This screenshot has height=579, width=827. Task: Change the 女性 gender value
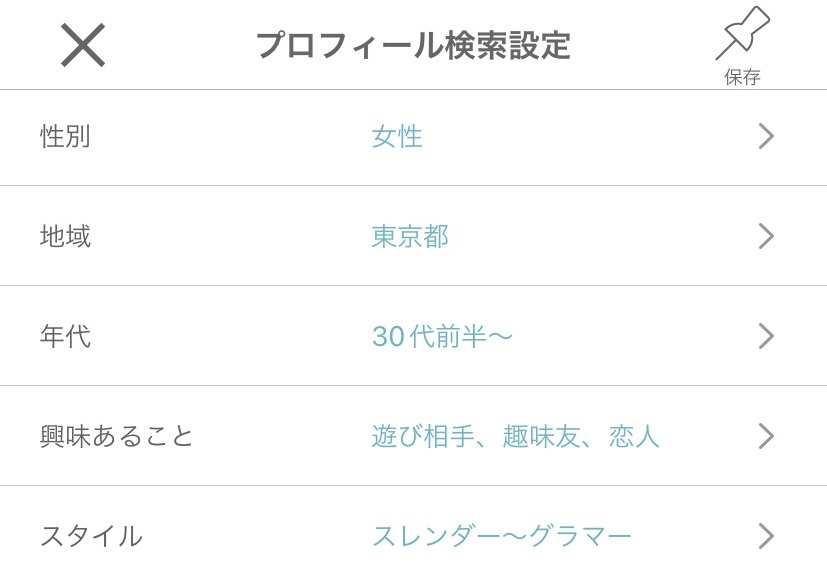point(397,137)
